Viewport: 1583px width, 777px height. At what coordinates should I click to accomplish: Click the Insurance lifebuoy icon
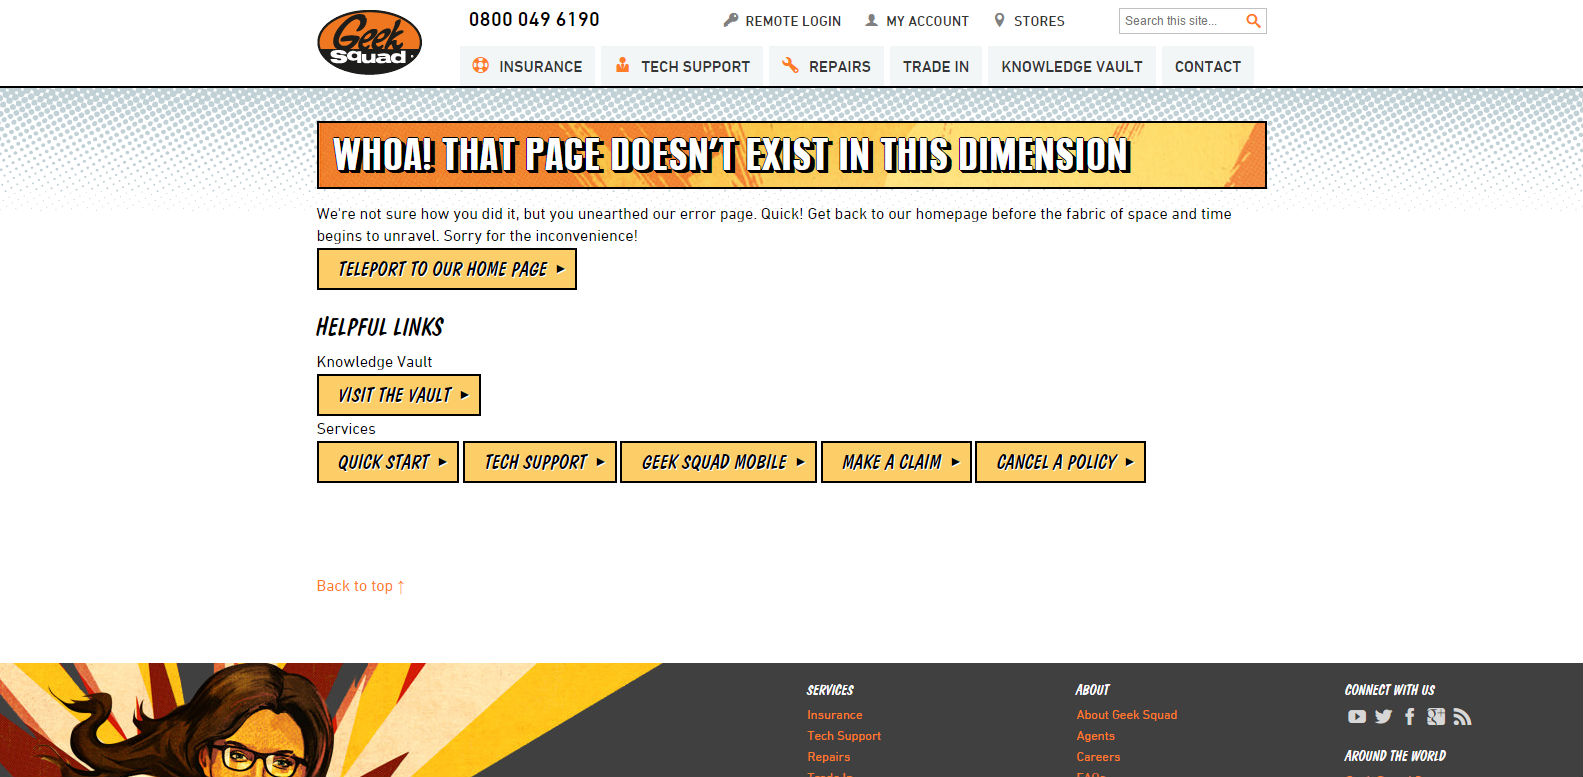[x=481, y=65]
